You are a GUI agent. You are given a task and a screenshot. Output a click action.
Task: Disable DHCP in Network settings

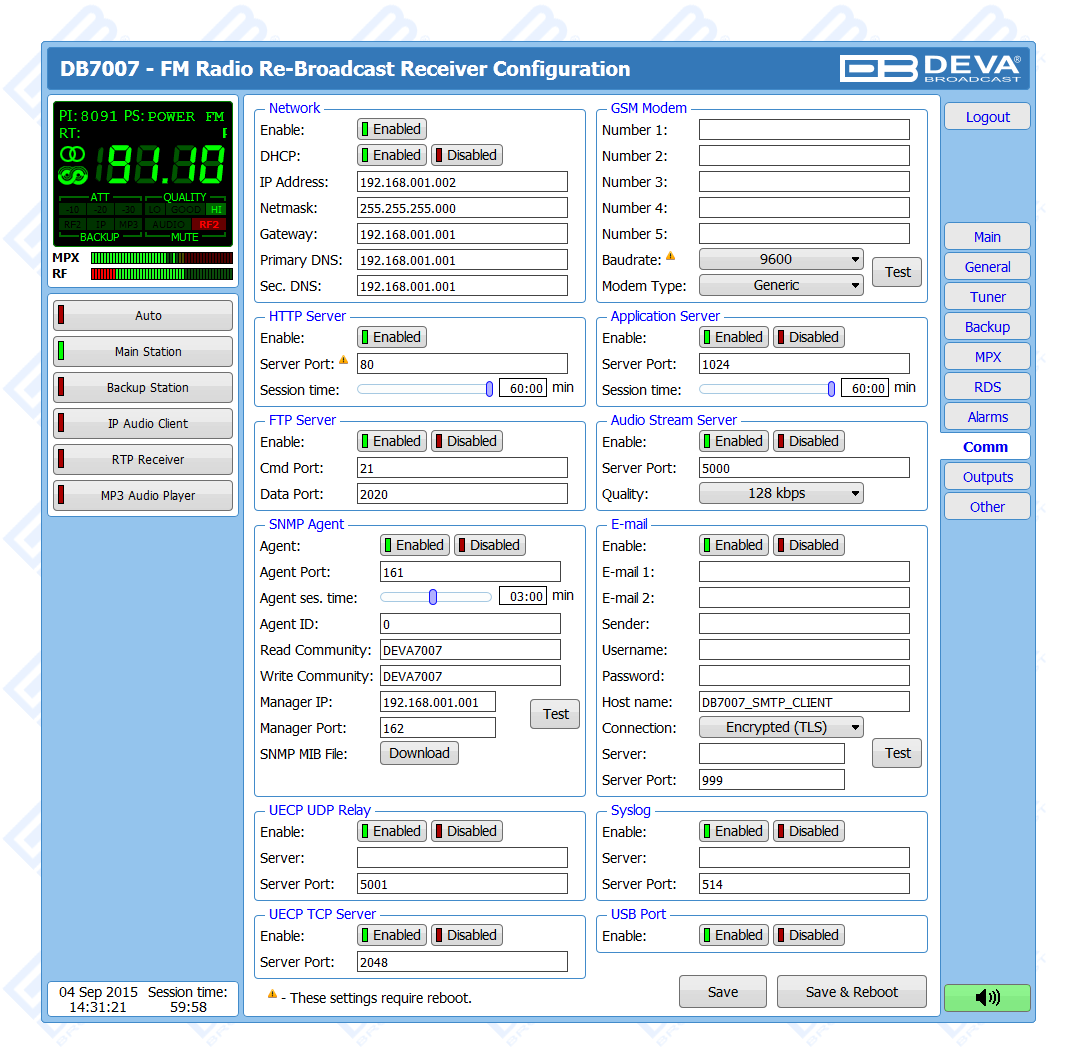coord(466,155)
